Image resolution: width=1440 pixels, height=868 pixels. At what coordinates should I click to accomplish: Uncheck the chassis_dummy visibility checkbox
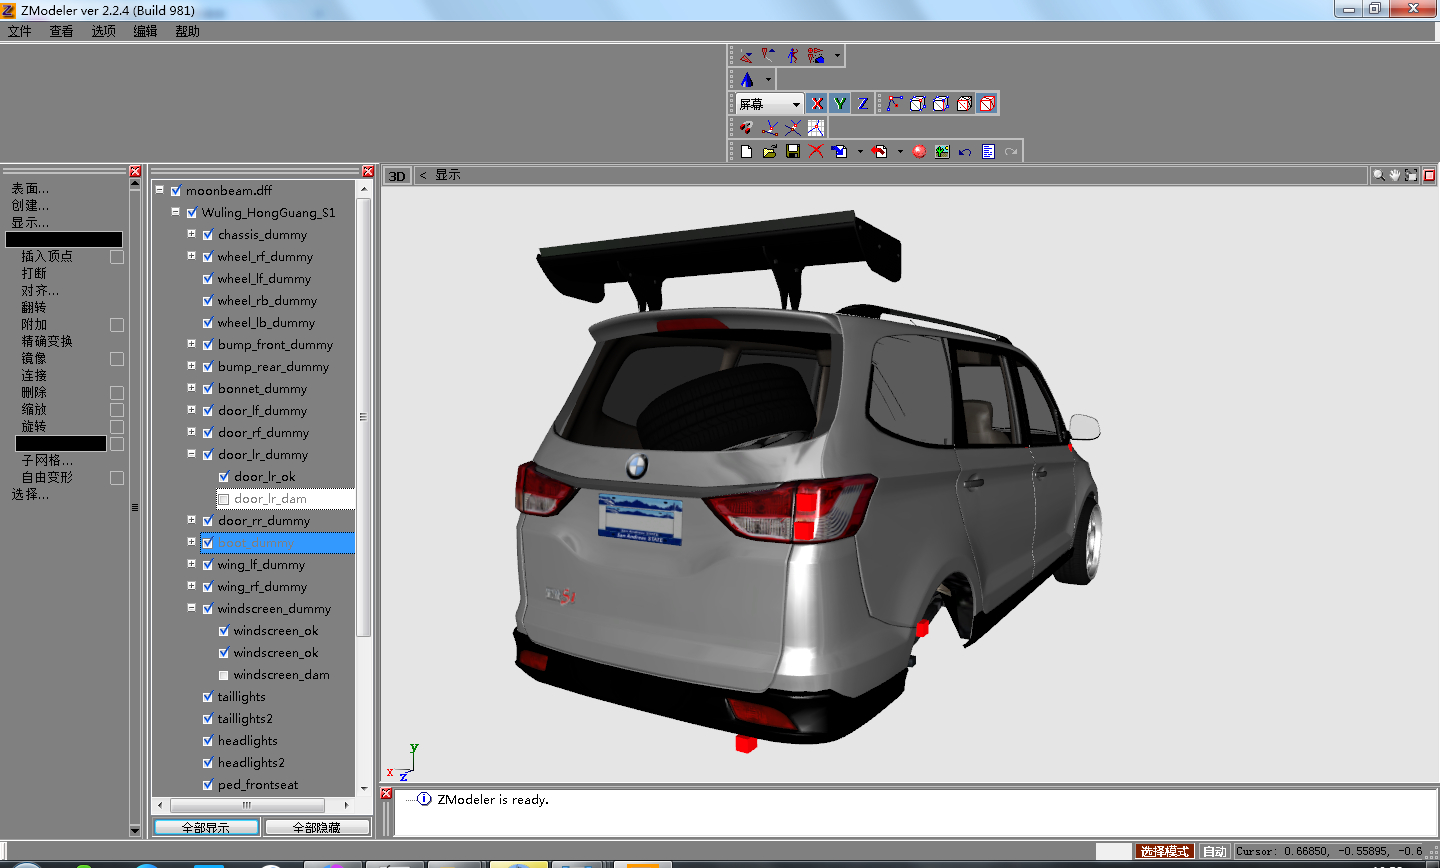(x=208, y=235)
